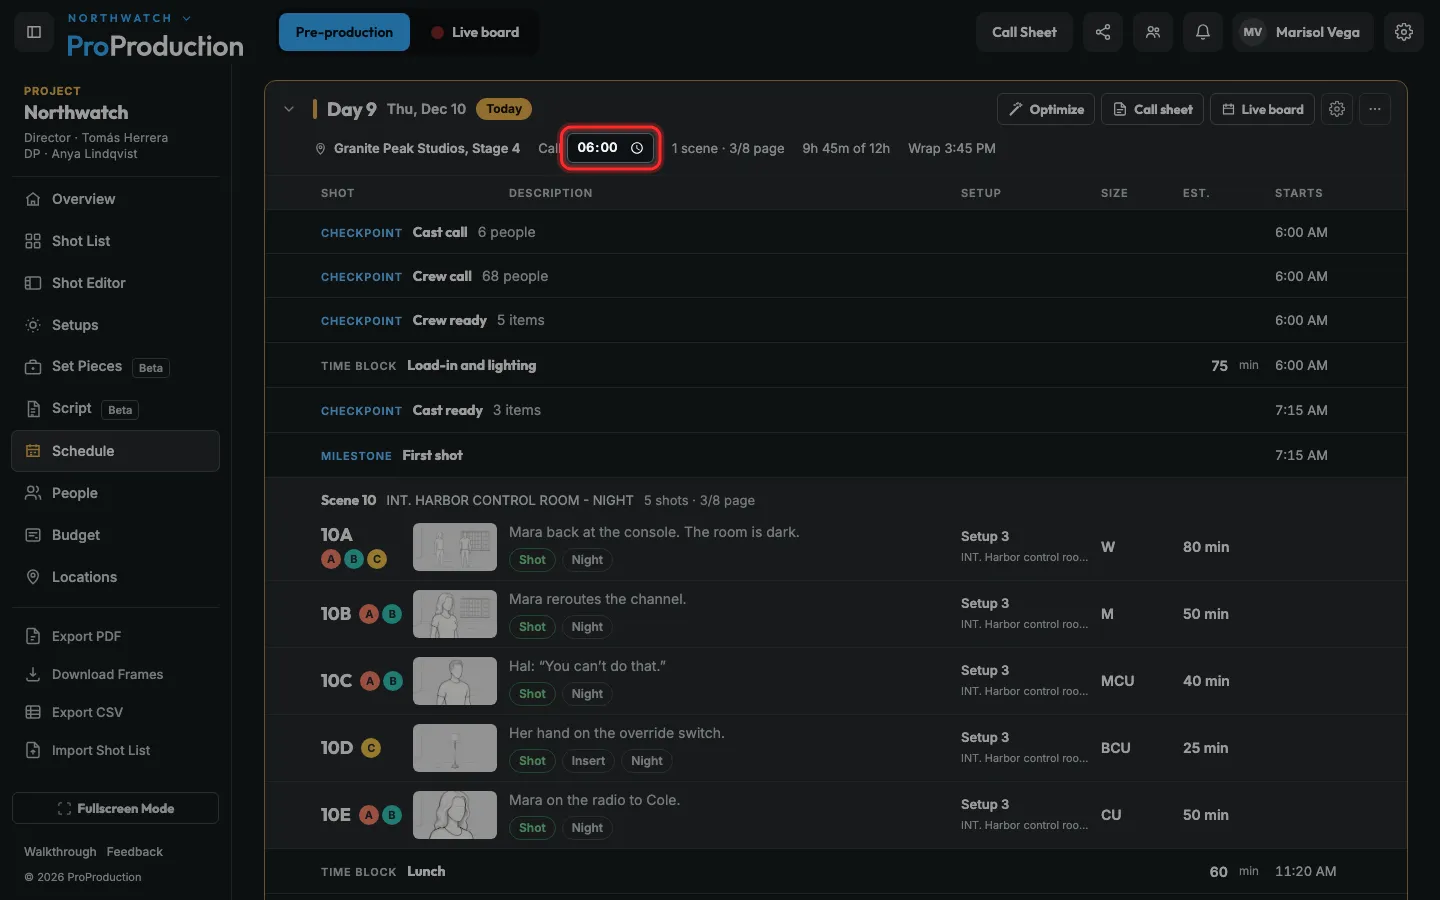This screenshot has height=900, width=1440.
Task: Open shot 10B storyboard thumbnail
Action: (x=455, y=614)
